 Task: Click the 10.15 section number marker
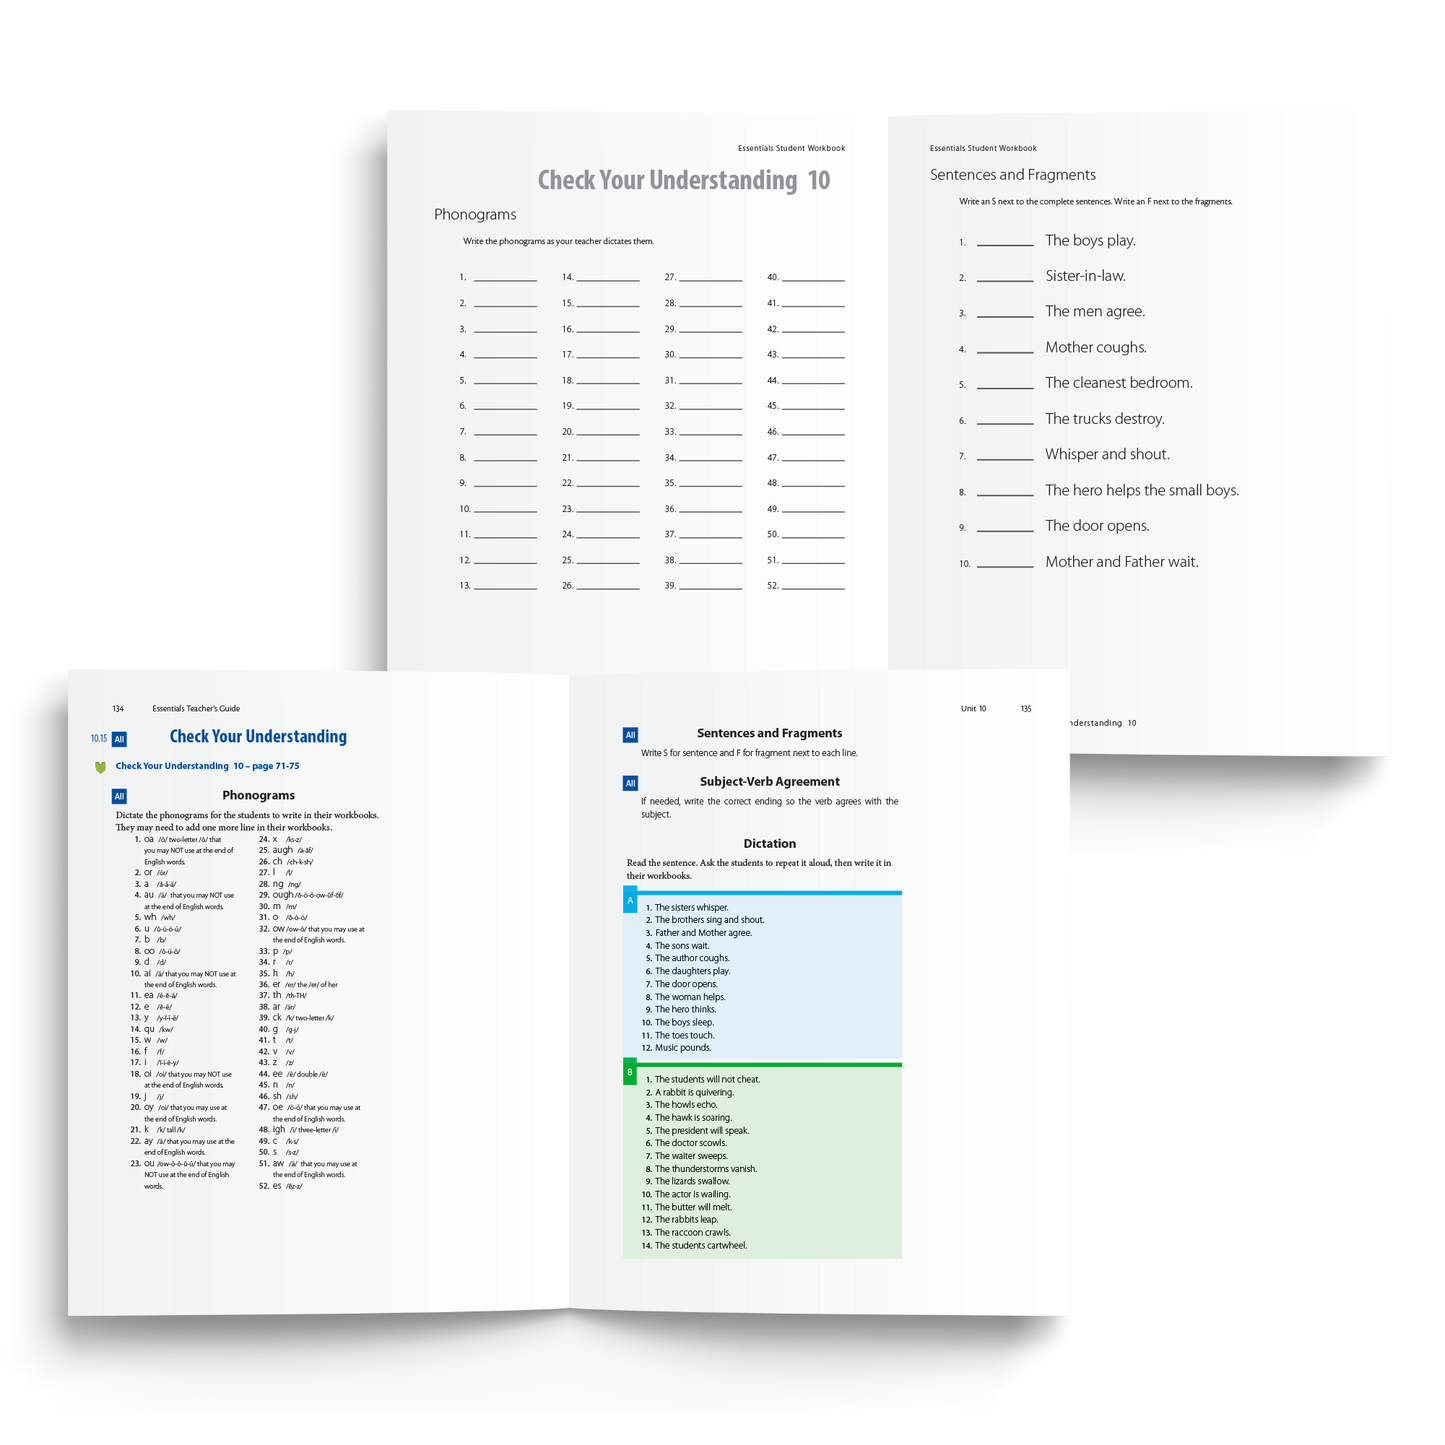pyautogui.click(x=98, y=739)
